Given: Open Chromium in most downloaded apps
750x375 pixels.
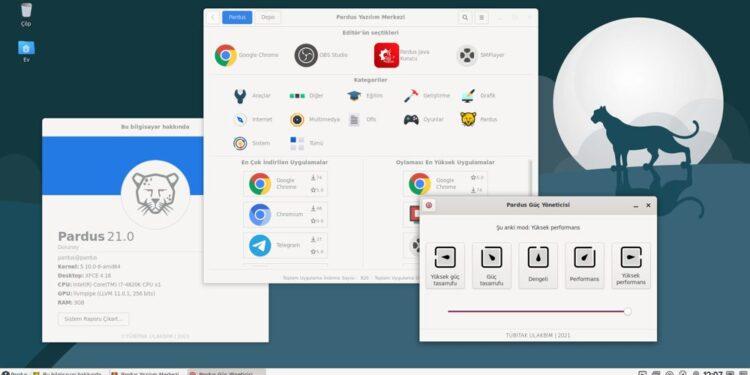Looking at the screenshot, I should [286, 214].
